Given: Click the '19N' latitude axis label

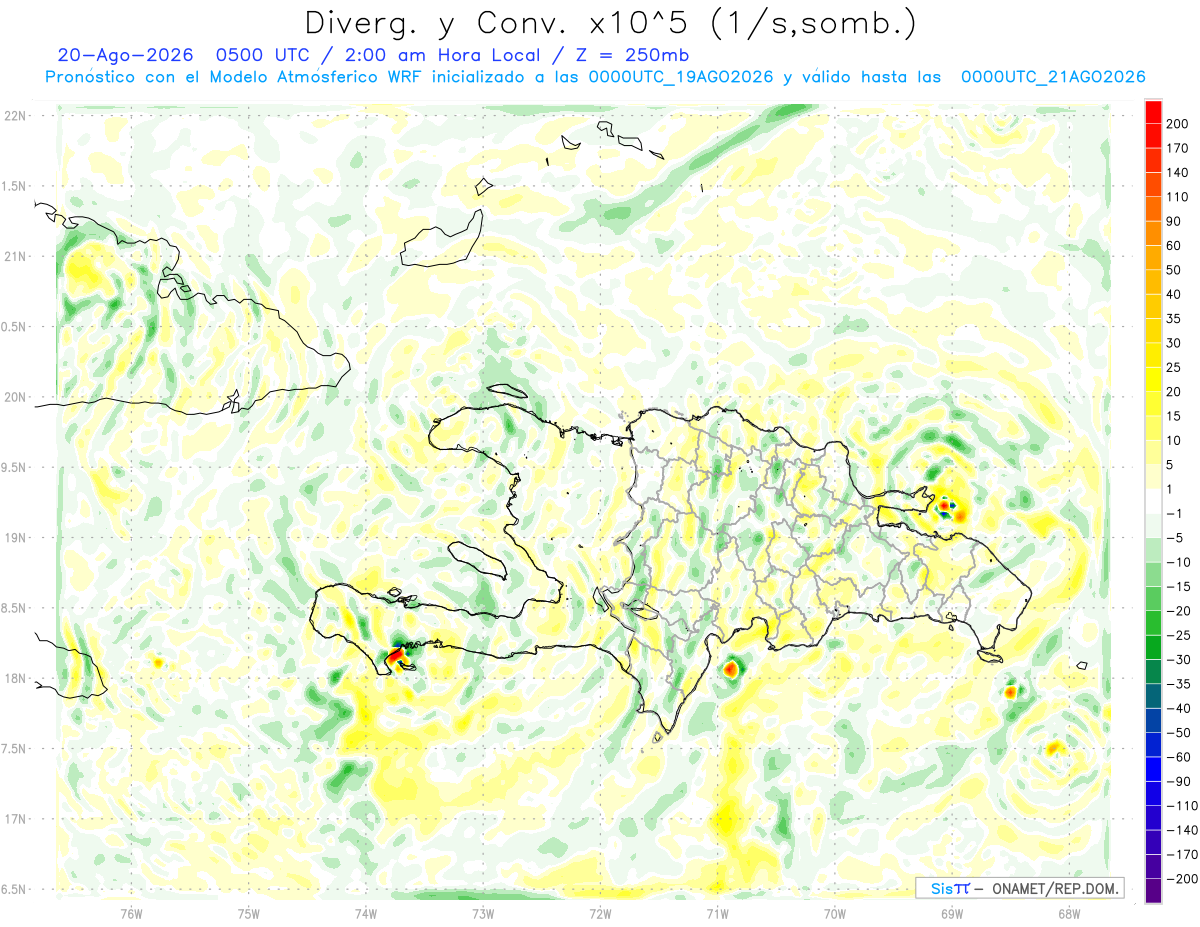Looking at the screenshot, I should (x=15, y=537).
